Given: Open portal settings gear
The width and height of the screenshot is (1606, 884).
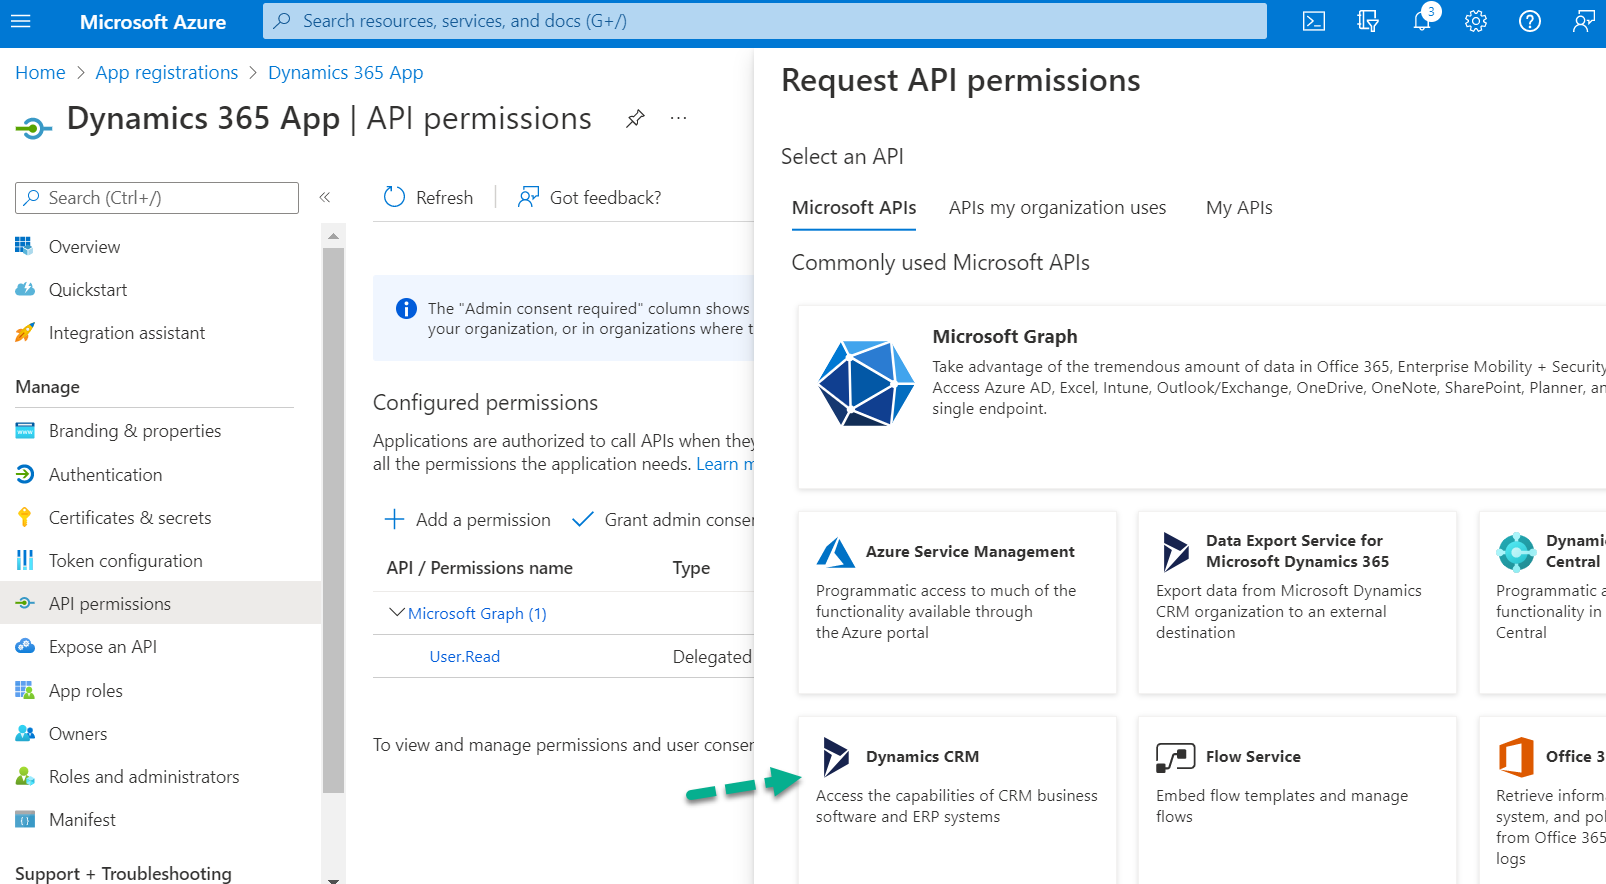Looking at the screenshot, I should 1476,21.
